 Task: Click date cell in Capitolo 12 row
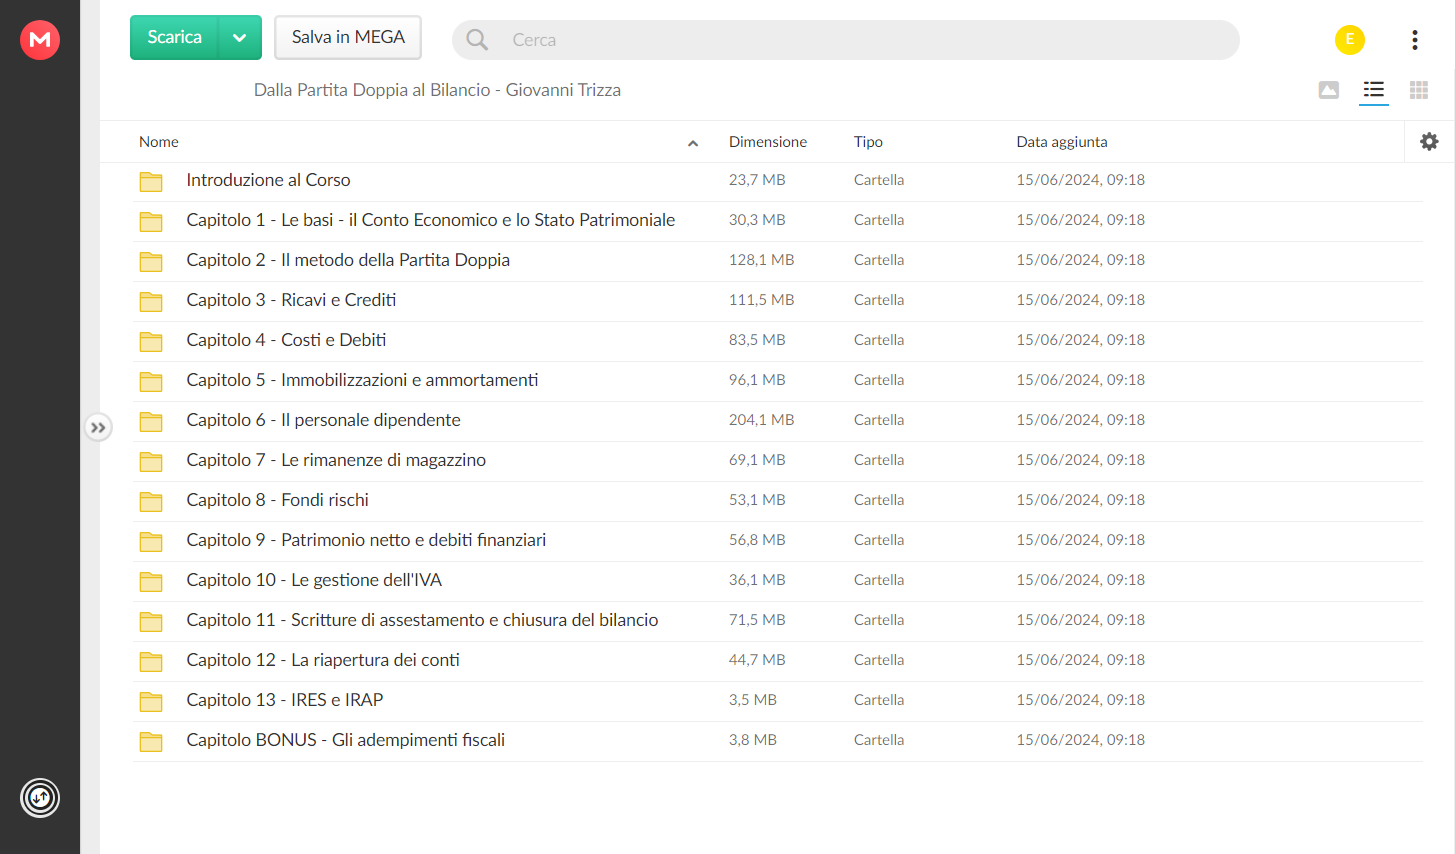[1080, 660]
